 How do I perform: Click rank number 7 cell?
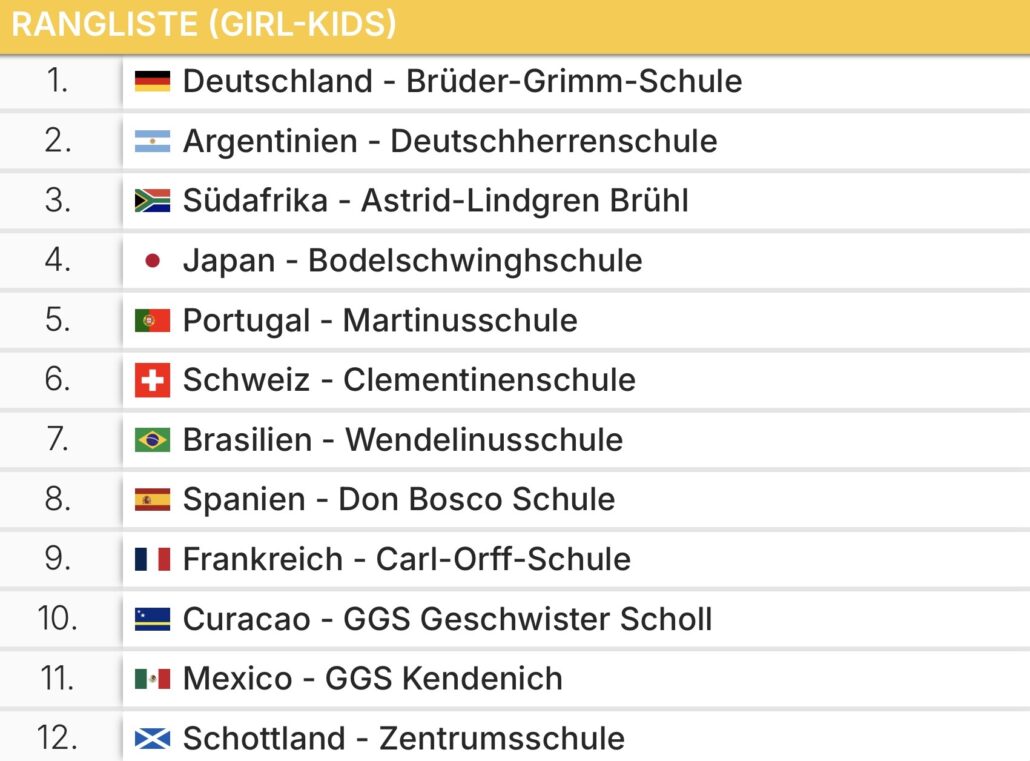[60, 440]
